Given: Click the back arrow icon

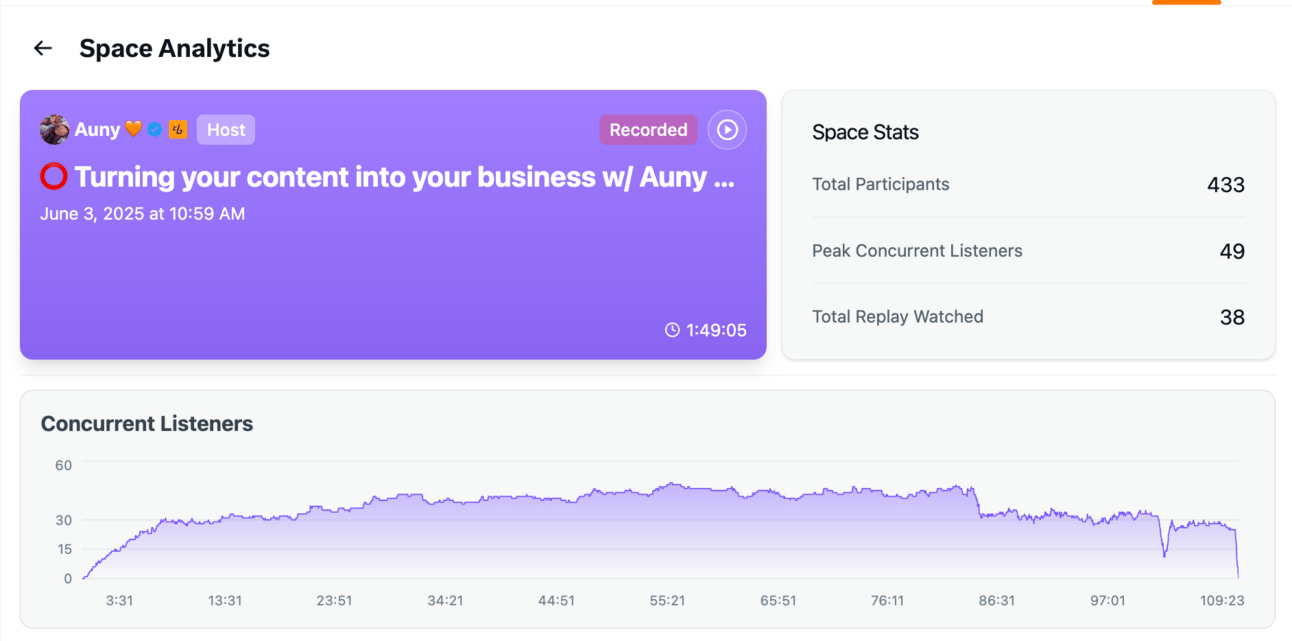Looking at the screenshot, I should tap(42, 48).
